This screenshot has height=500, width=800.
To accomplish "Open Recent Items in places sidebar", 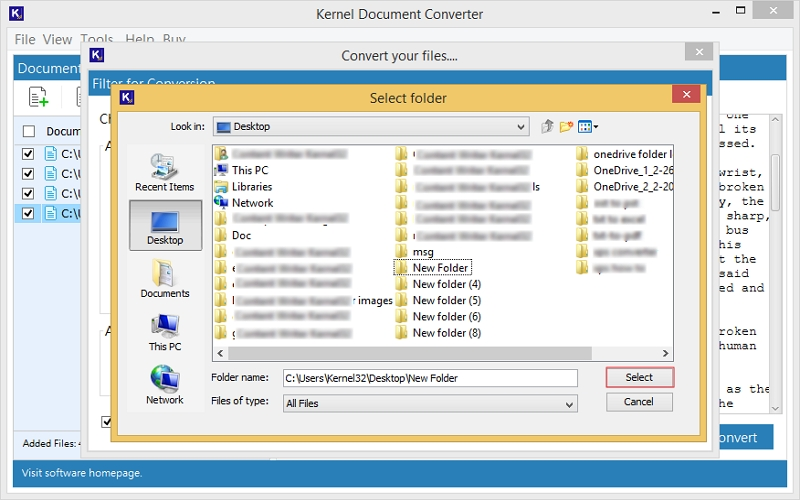I will tap(164, 172).
